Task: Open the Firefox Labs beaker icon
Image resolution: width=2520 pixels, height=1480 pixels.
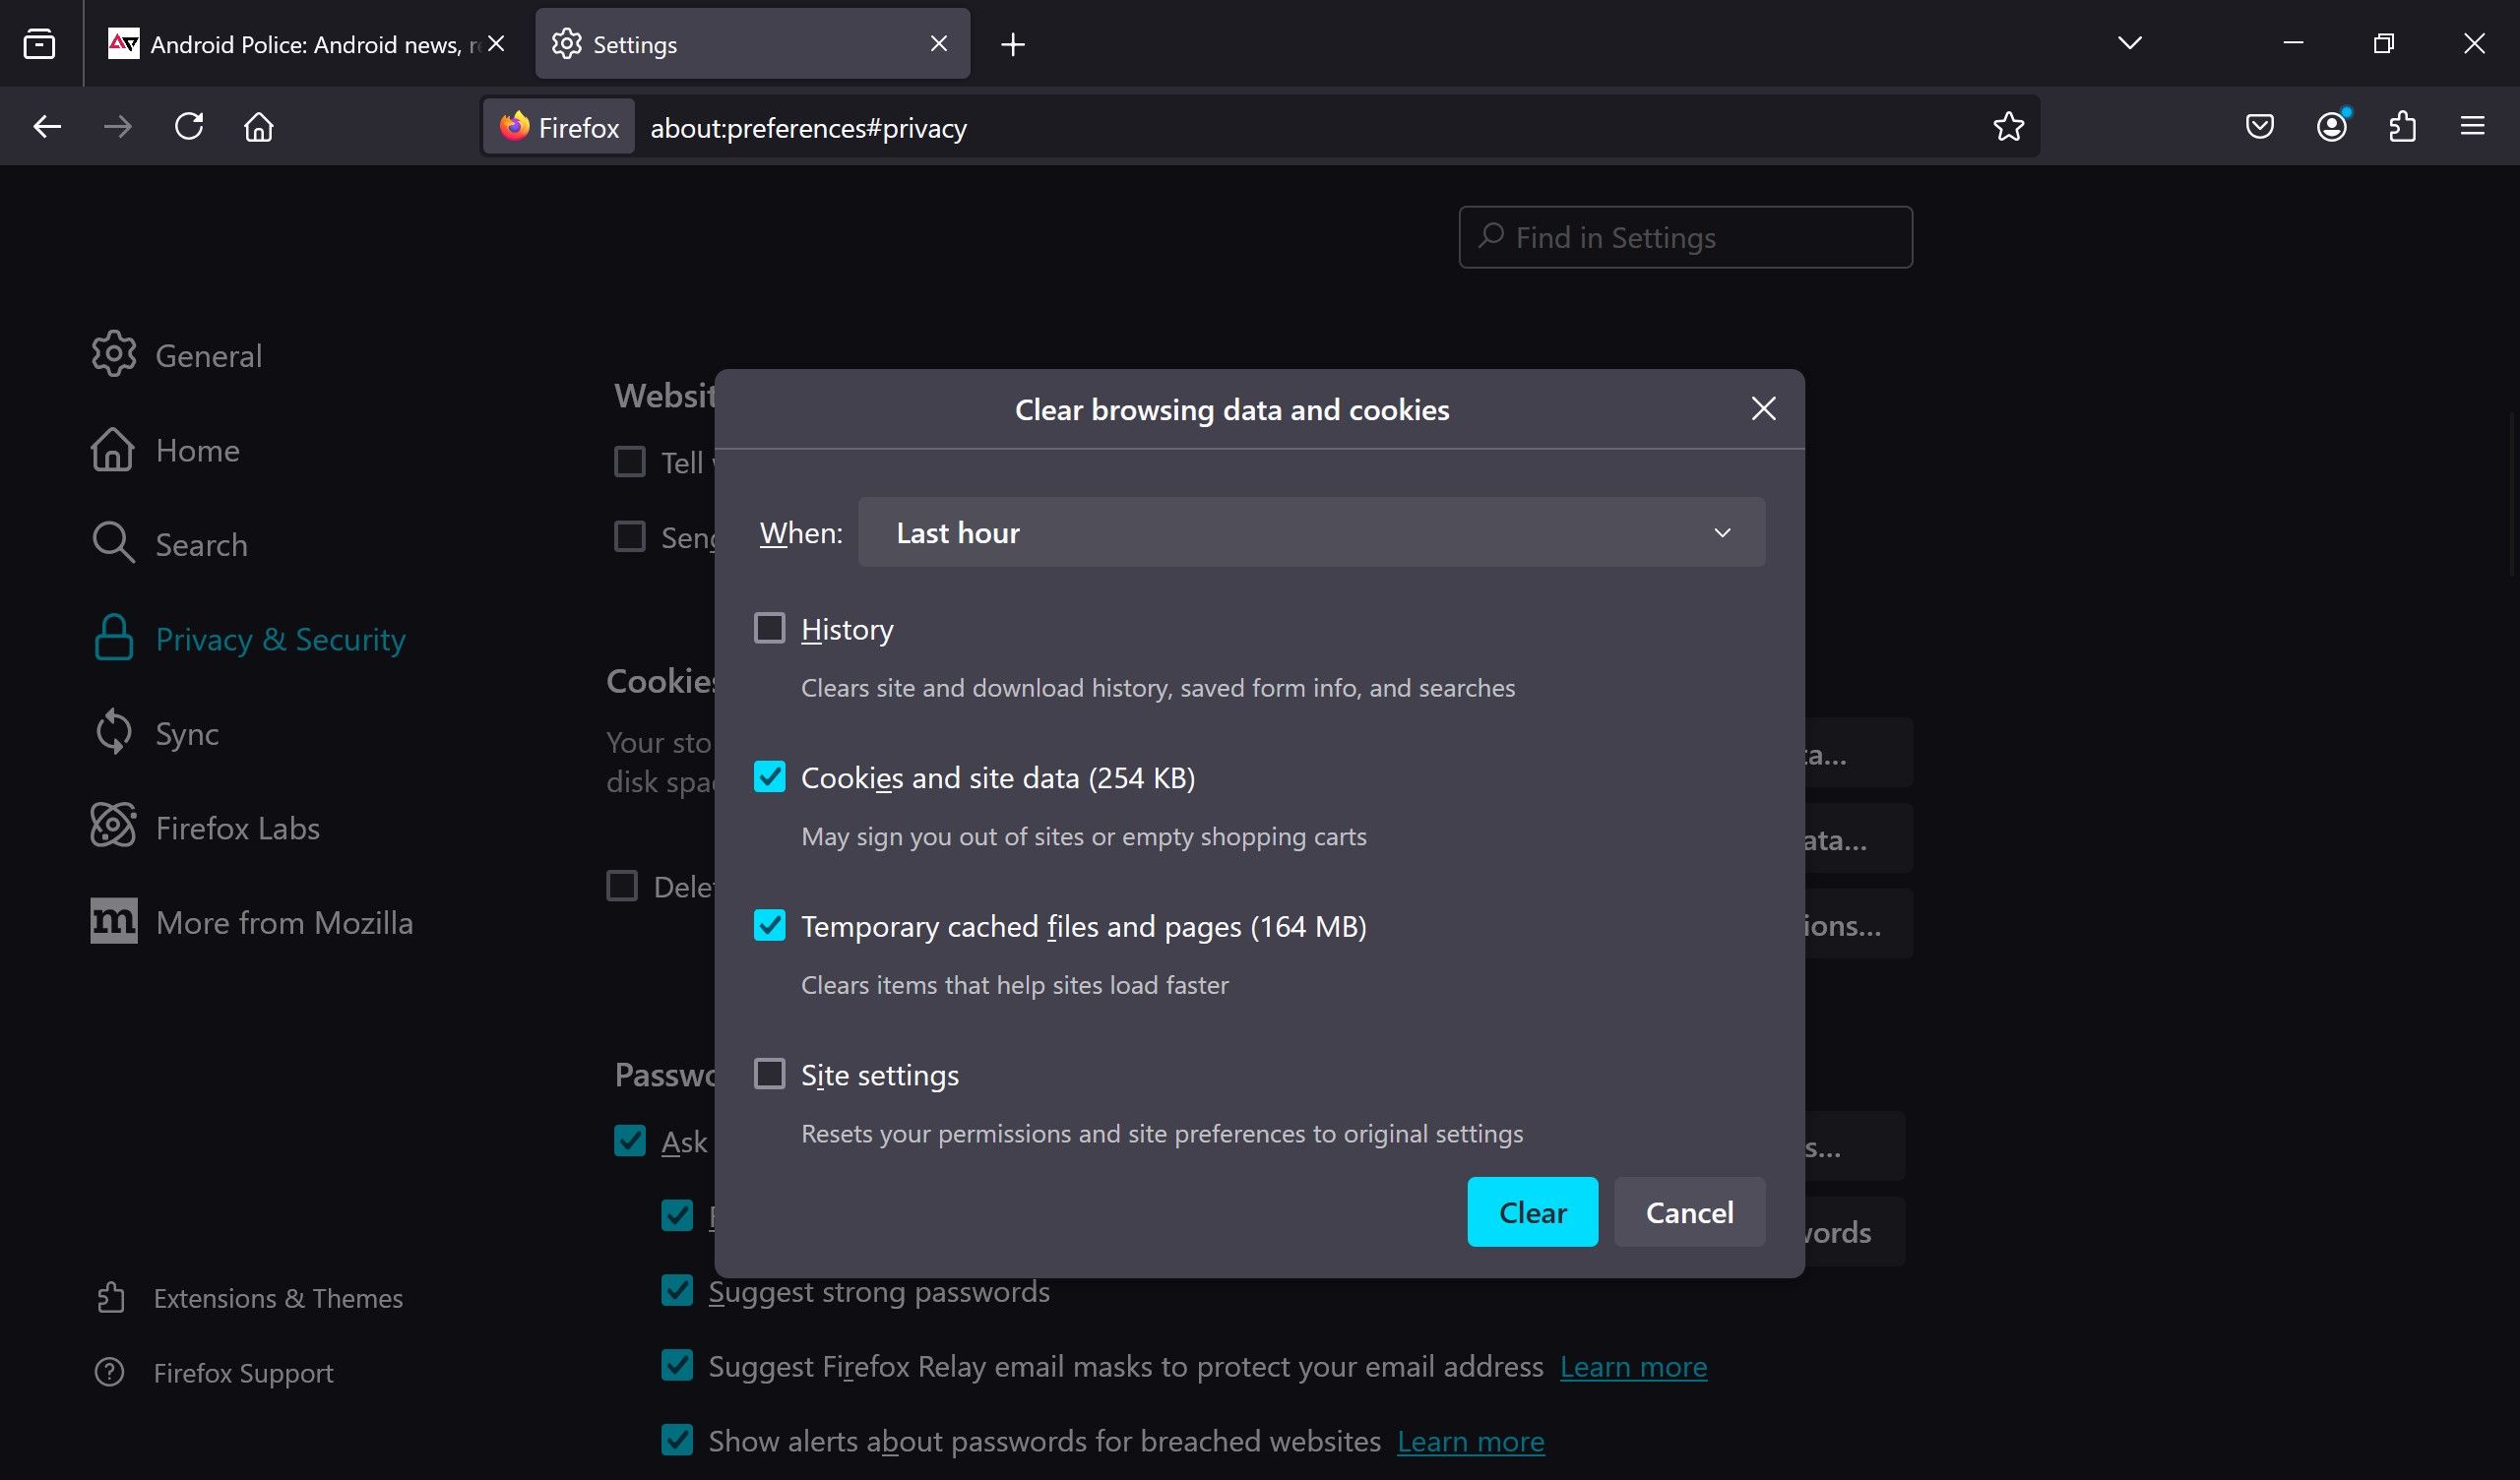Action: 113,827
